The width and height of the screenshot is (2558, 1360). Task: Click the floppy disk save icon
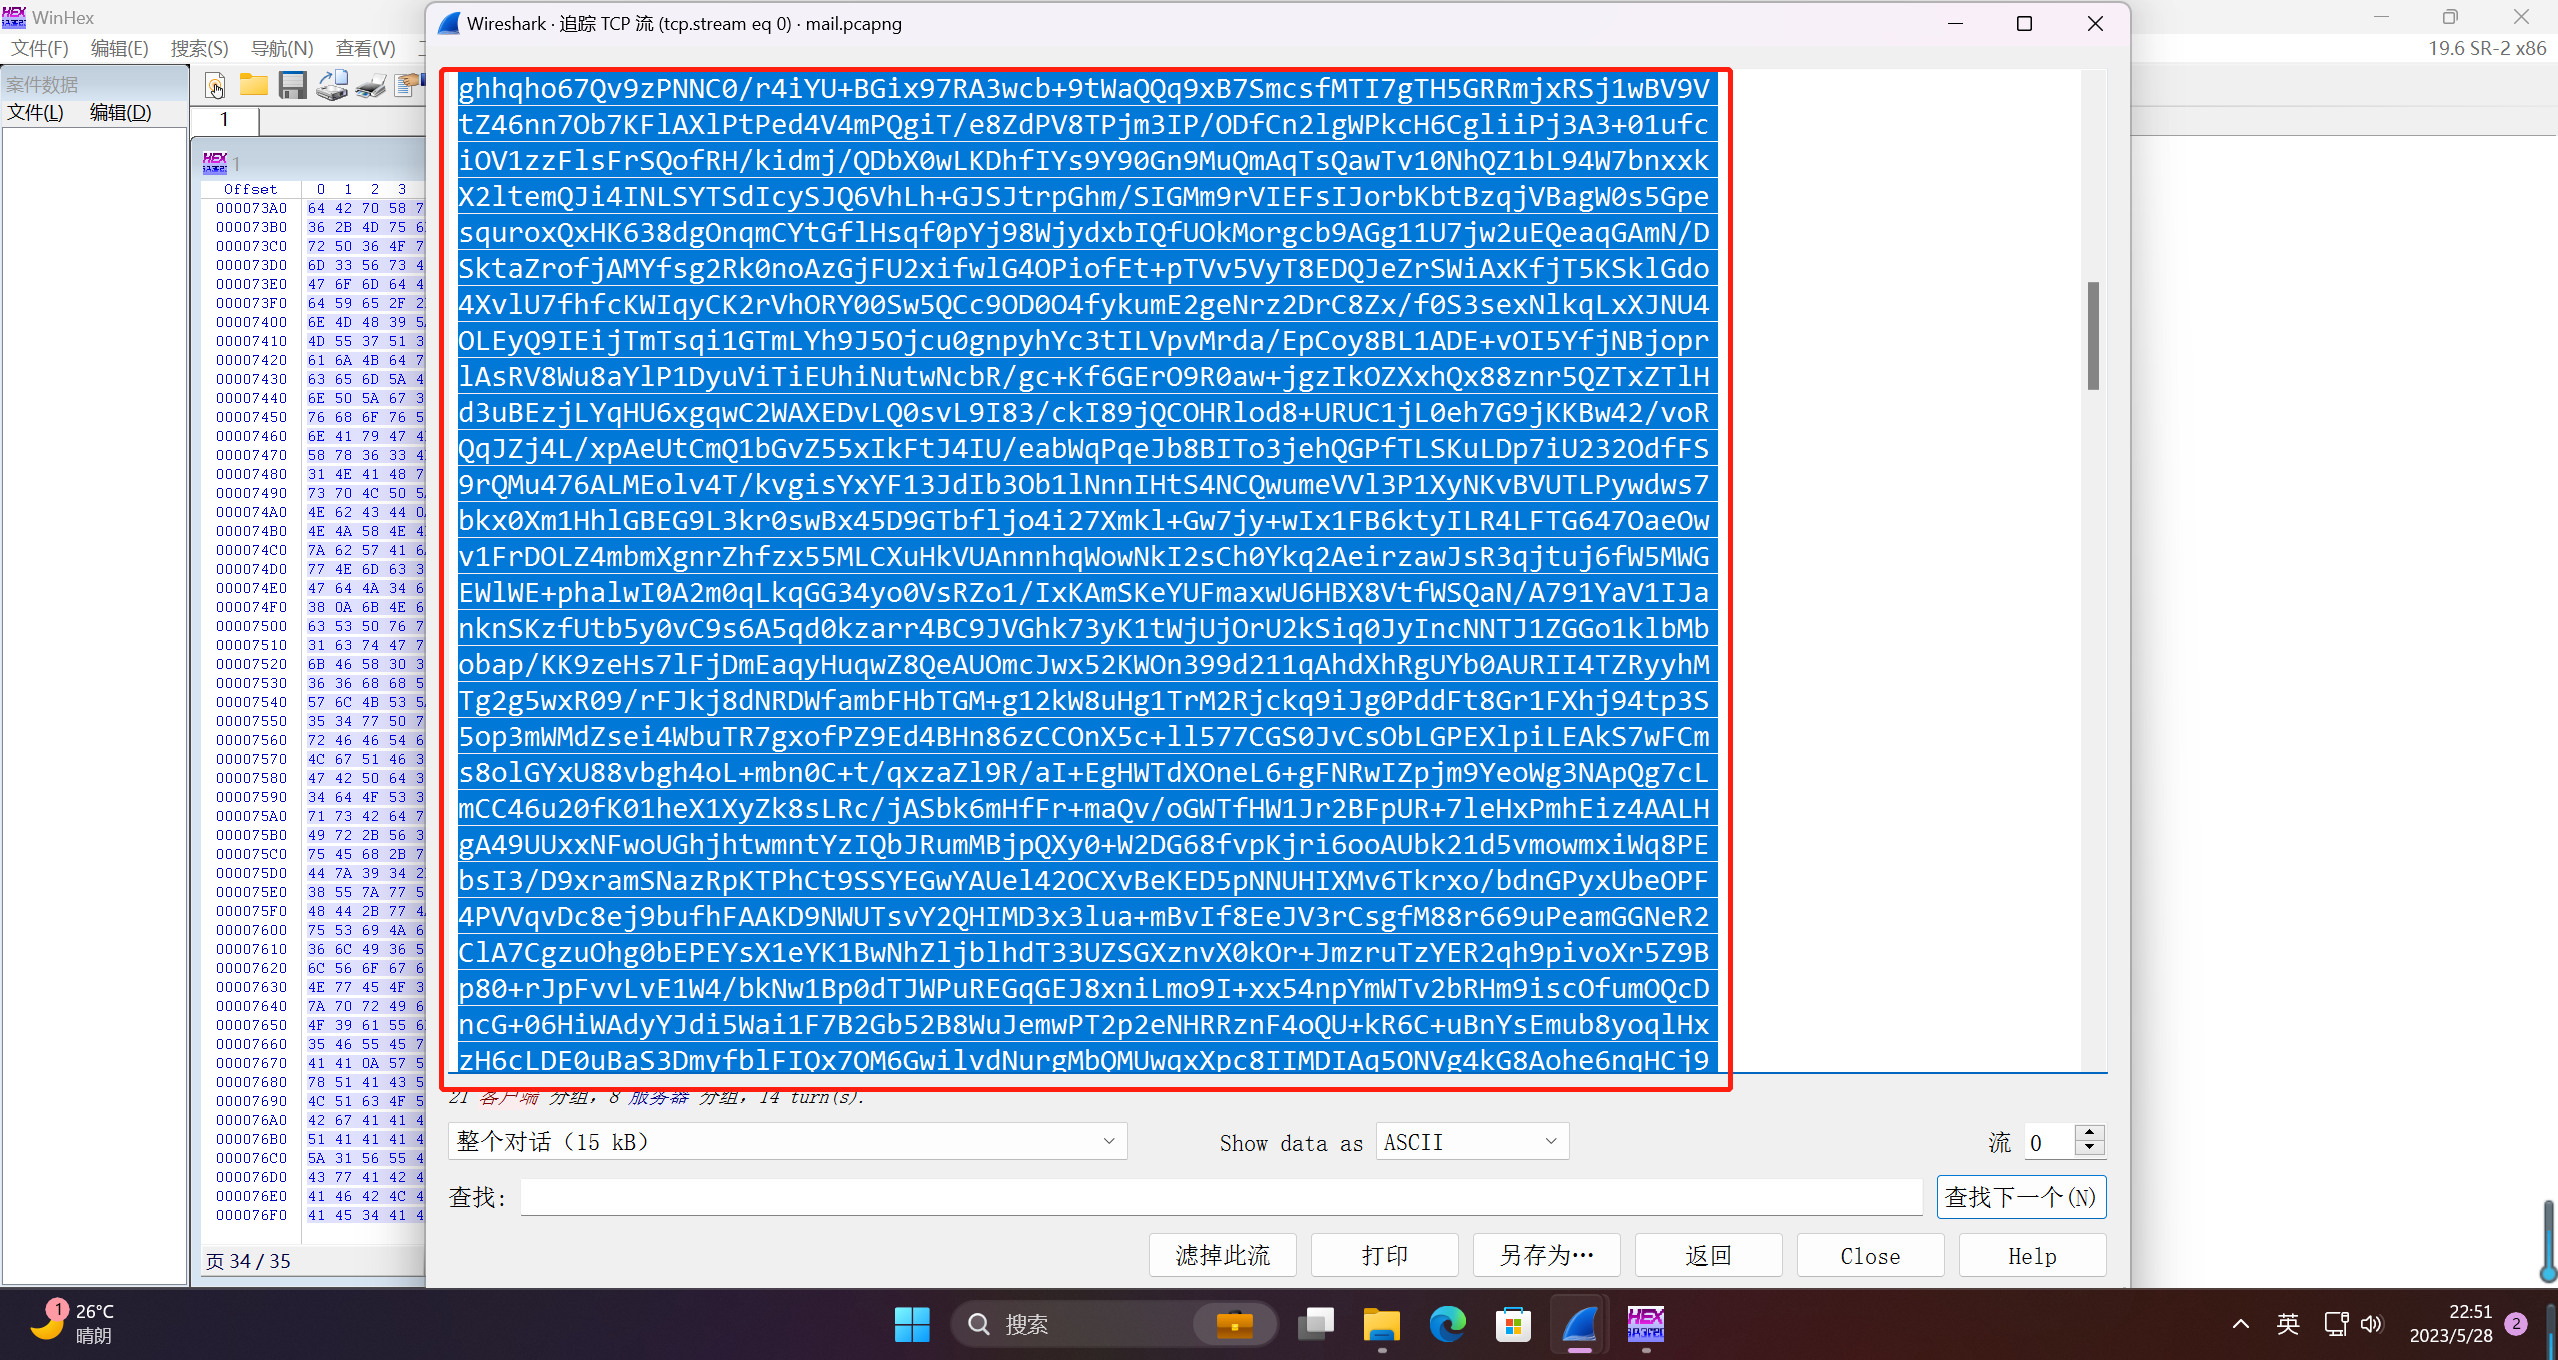coord(292,86)
